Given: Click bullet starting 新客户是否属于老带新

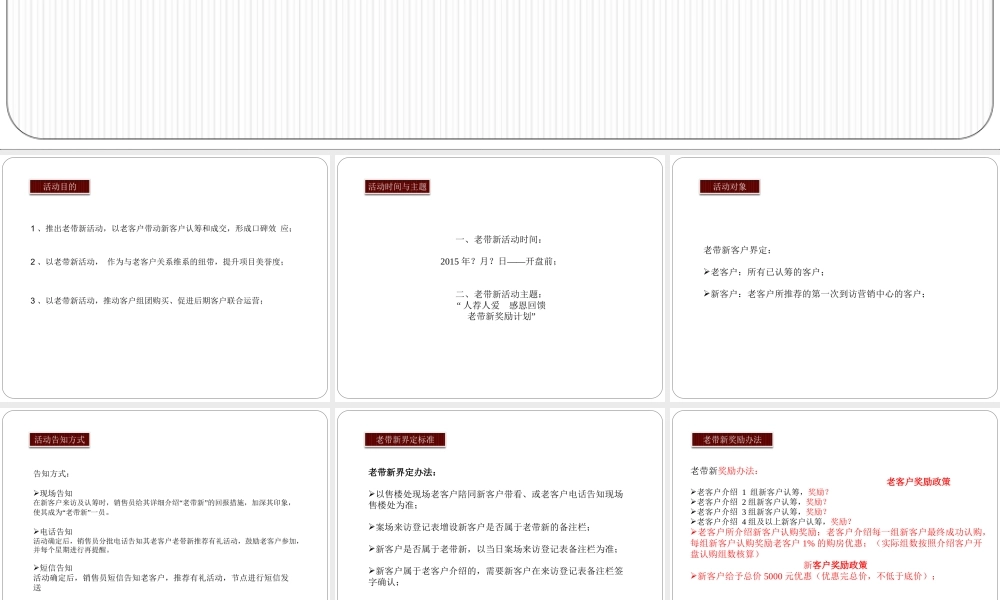Looking at the screenshot, I should (494, 549).
